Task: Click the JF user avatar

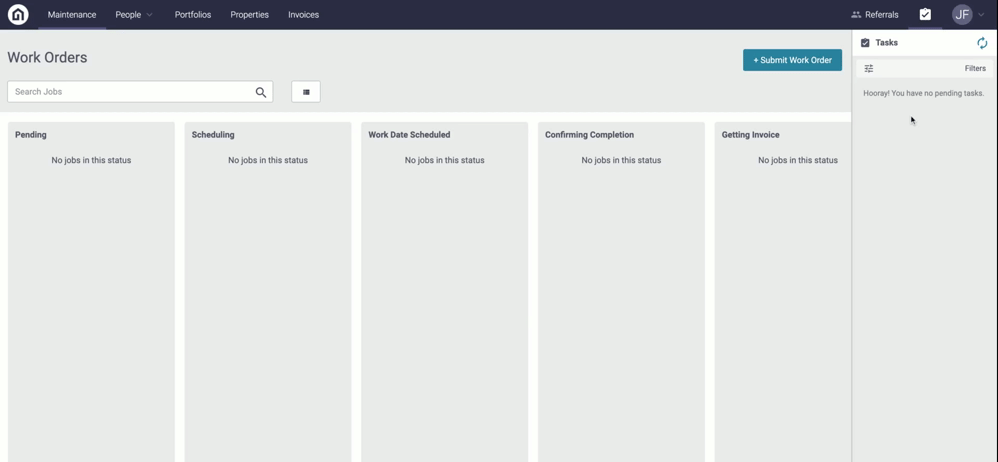Action: tap(962, 15)
